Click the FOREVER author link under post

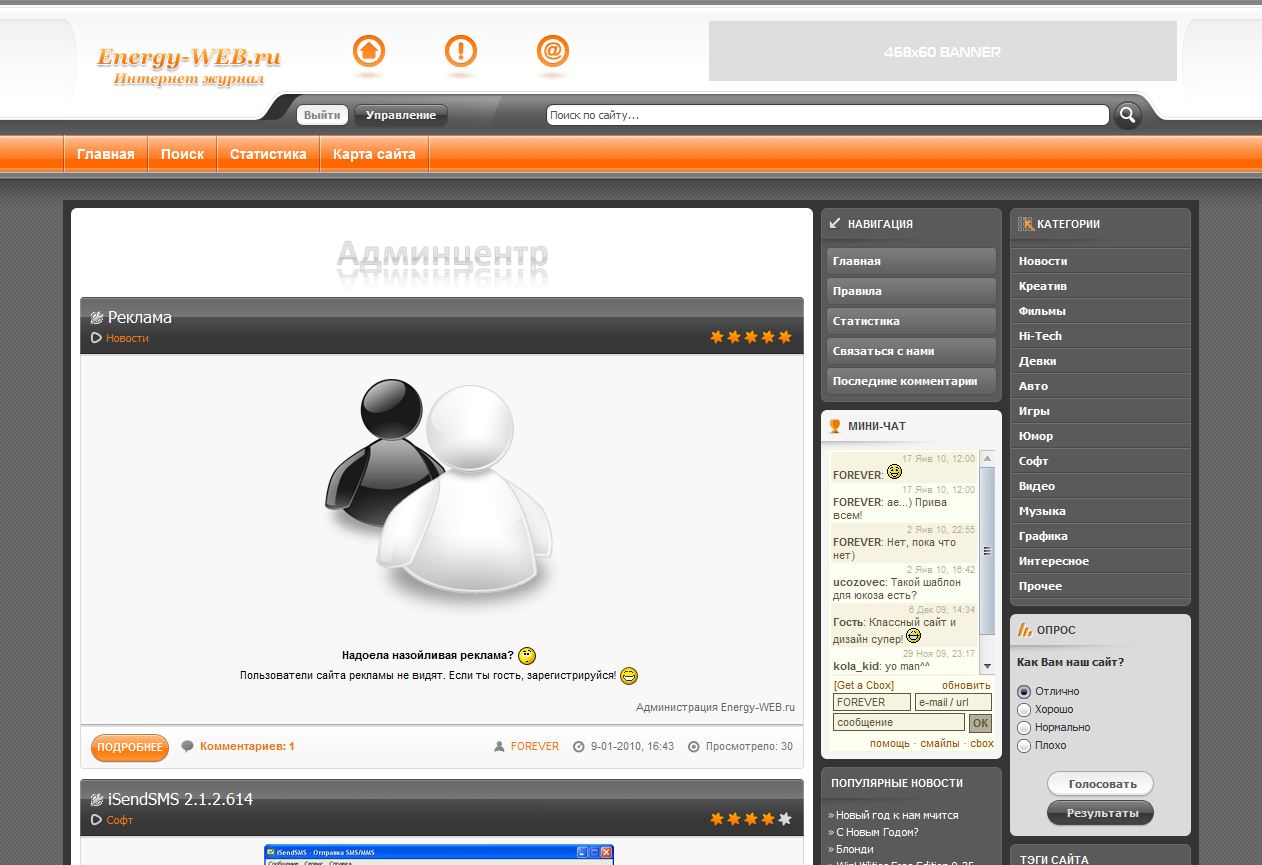click(x=535, y=746)
